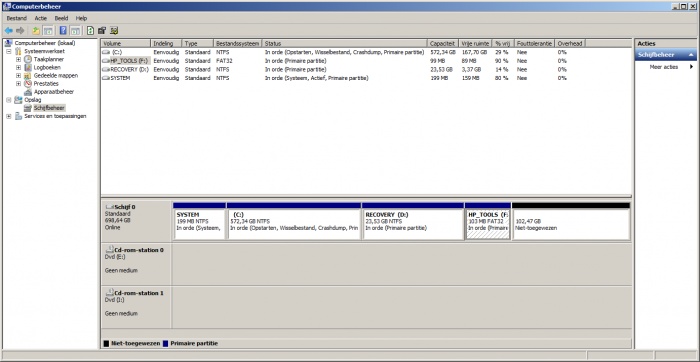700x362 pixels.
Task: Select the SYSTEM partition block in Schijf 0
Action: (x=199, y=224)
